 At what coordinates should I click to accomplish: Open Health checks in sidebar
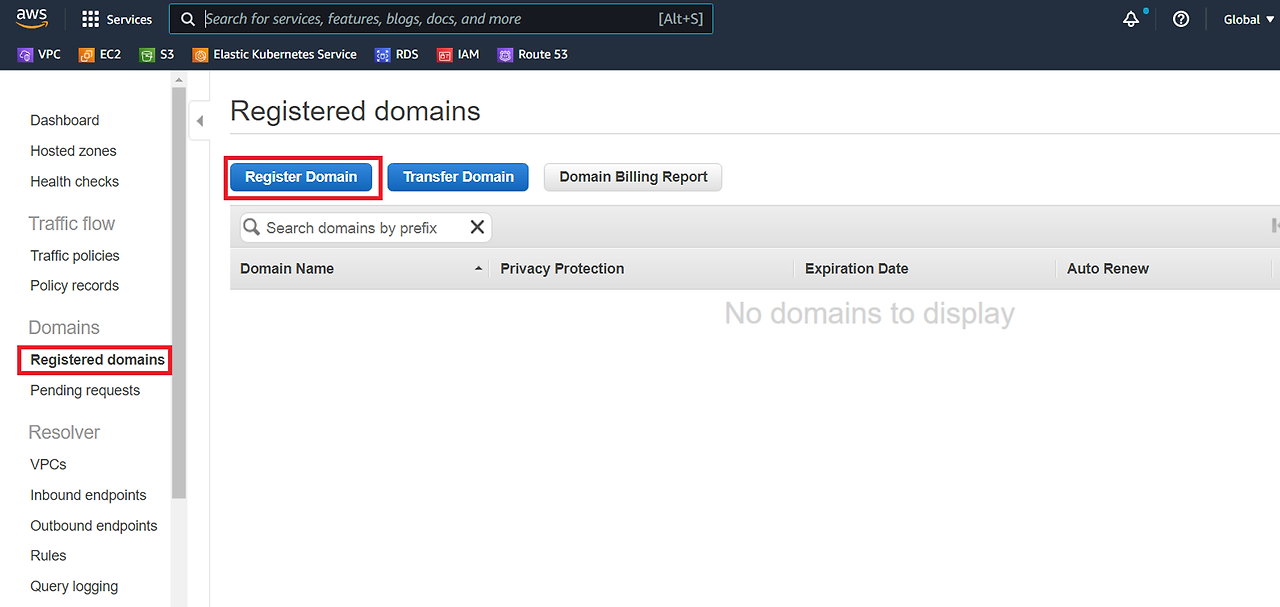pos(74,181)
